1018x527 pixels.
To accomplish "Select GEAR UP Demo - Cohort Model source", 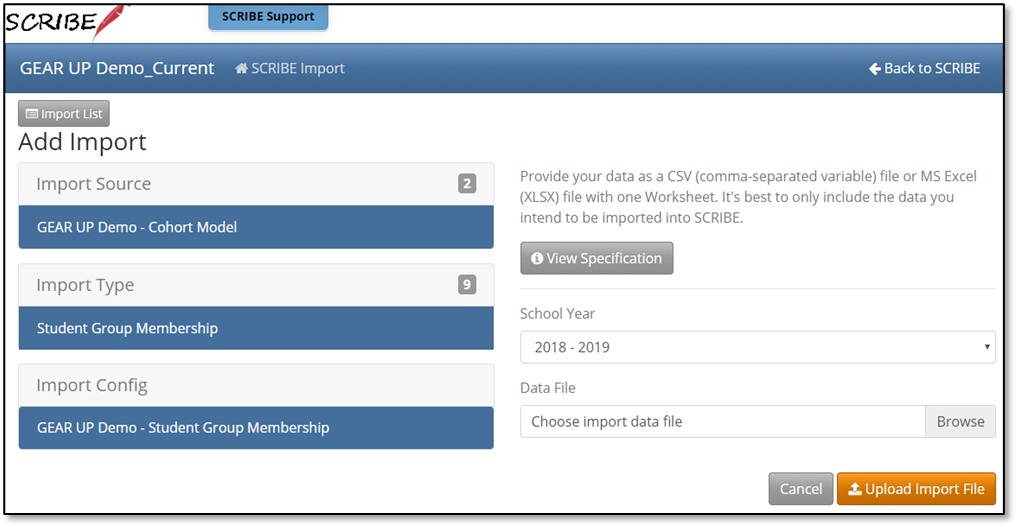I will (256, 227).
